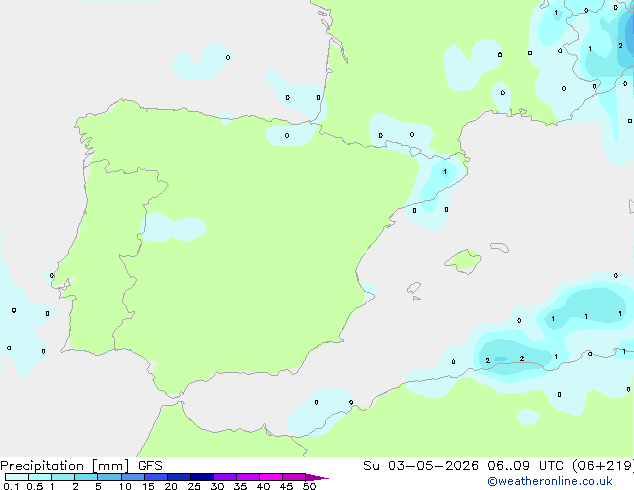Viewport: 634px width, 490px height.
Task: Pick the 10–15 mm legend color swatch
Action: [x=132, y=477]
